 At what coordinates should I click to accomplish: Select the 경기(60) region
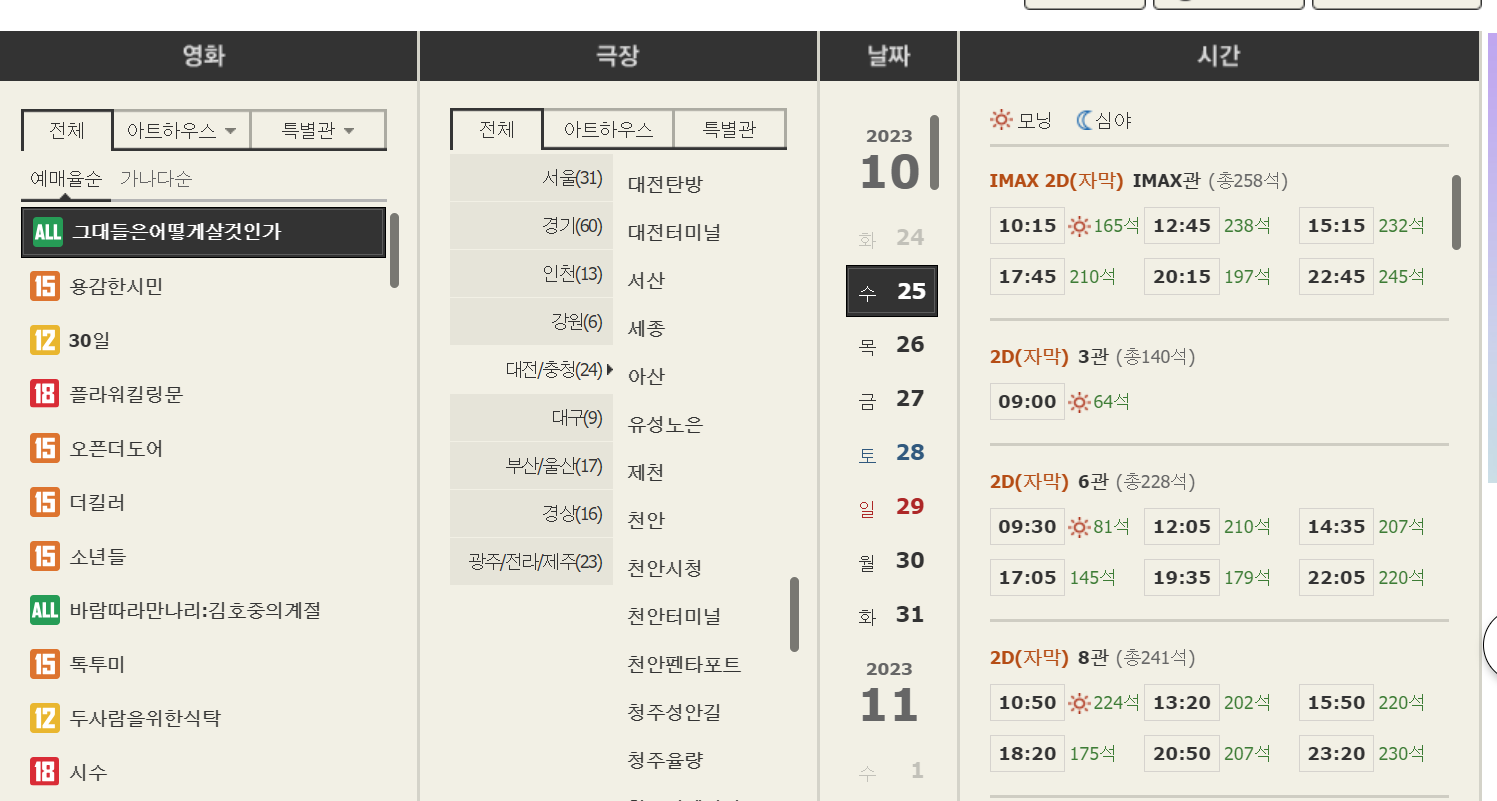531,226
